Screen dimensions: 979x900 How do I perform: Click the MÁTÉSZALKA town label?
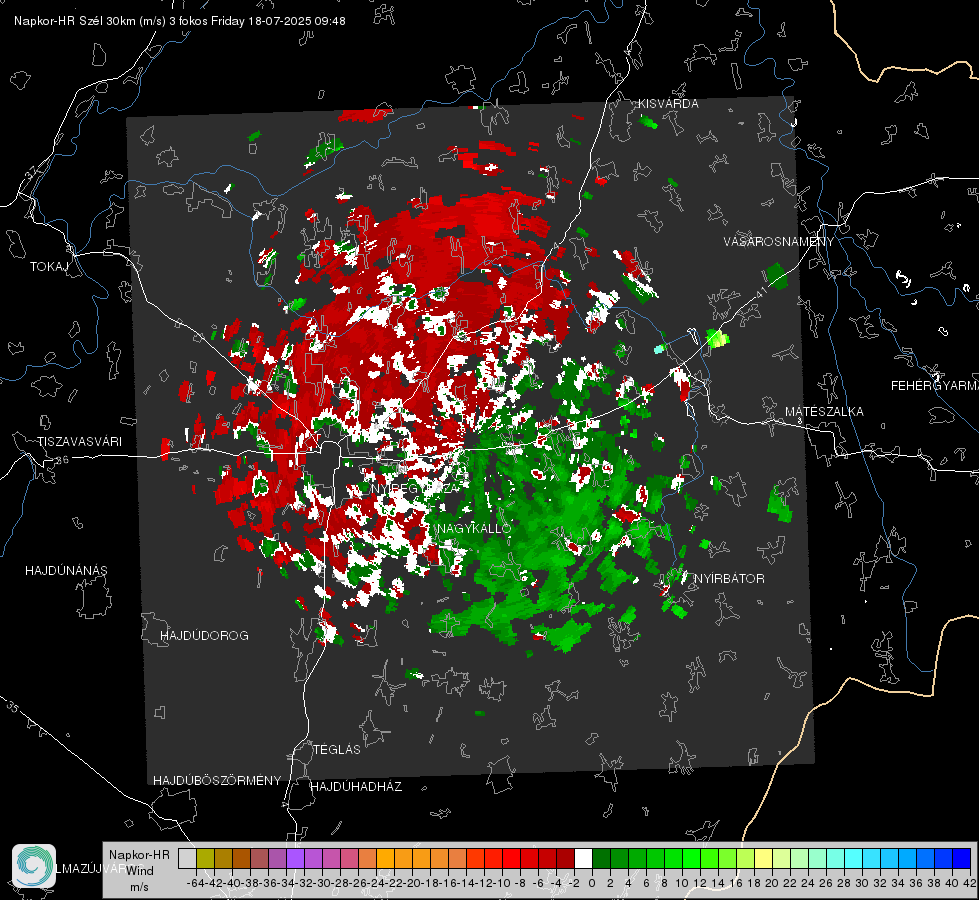click(x=824, y=412)
